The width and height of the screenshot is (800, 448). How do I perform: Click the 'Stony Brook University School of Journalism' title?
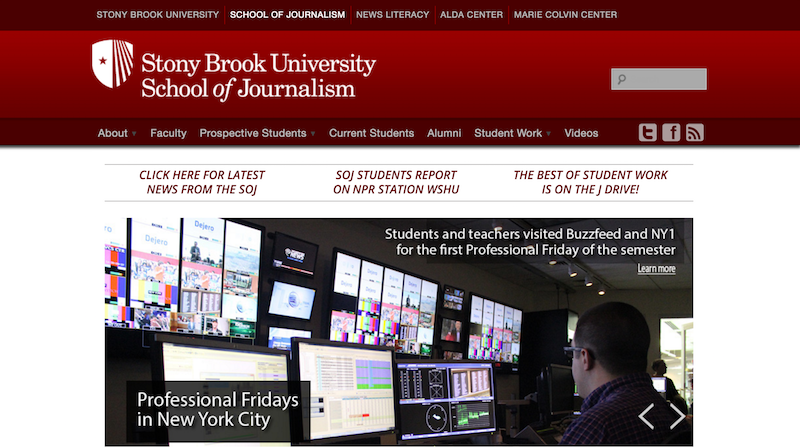(258, 76)
